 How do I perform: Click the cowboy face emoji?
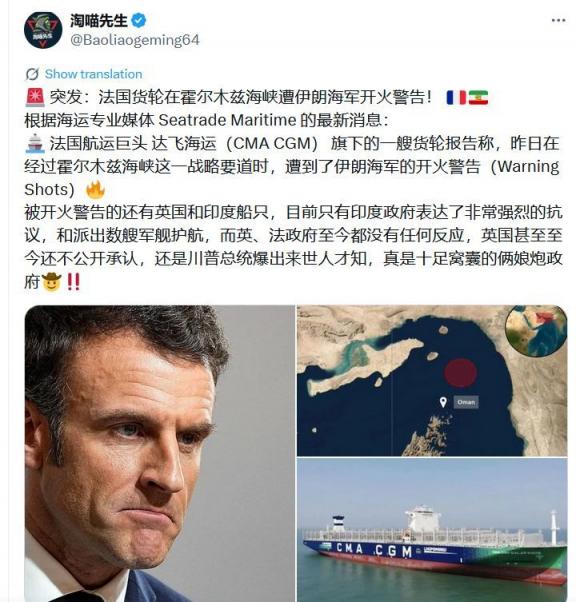point(51,282)
